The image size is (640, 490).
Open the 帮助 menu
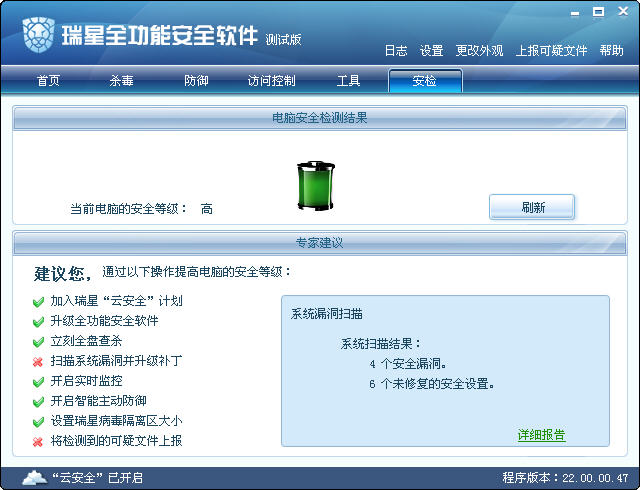coord(611,51)
